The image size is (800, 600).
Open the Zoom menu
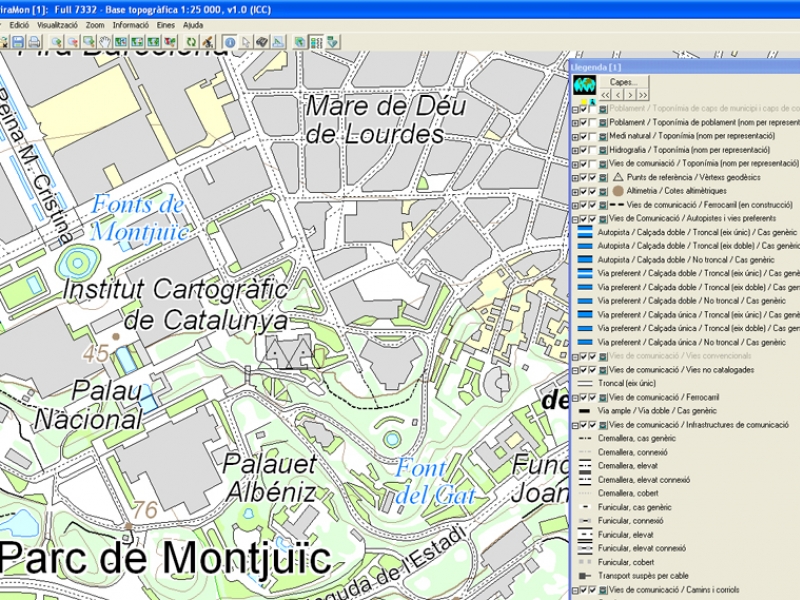click(94, 24)
